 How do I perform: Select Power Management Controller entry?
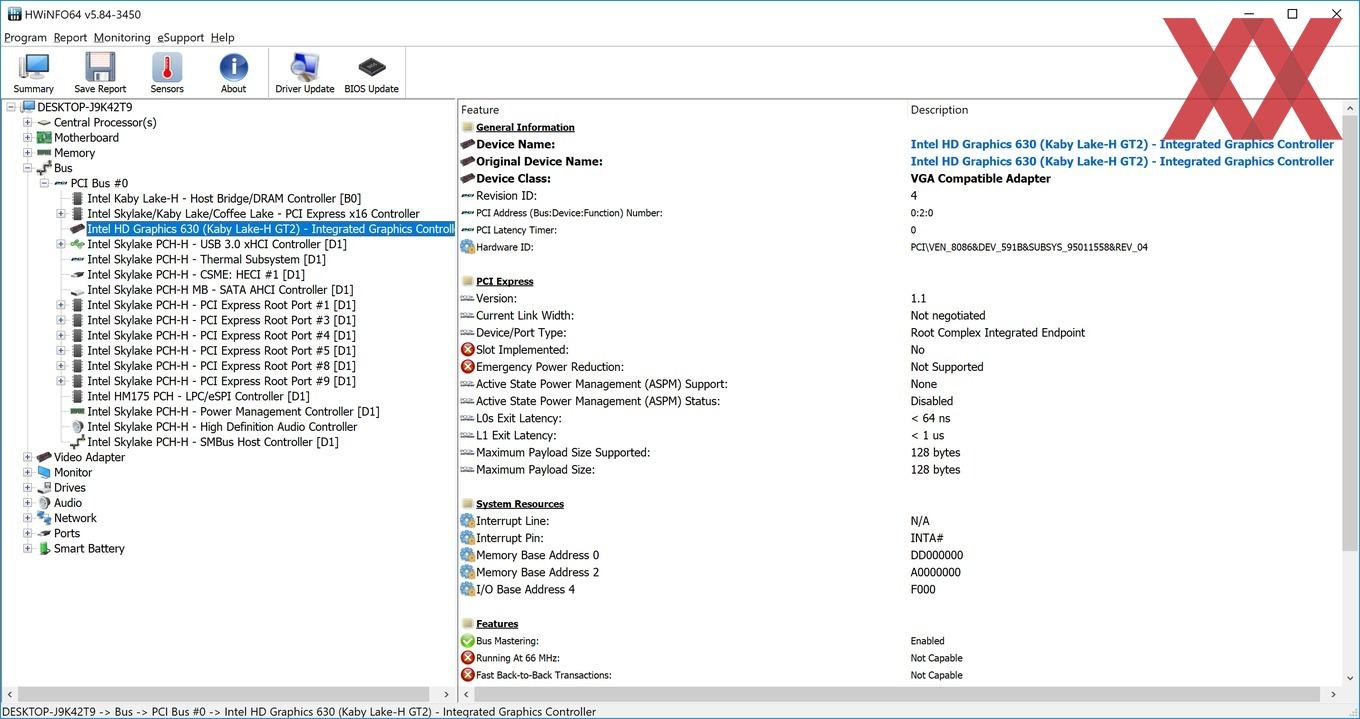point(233,411)
